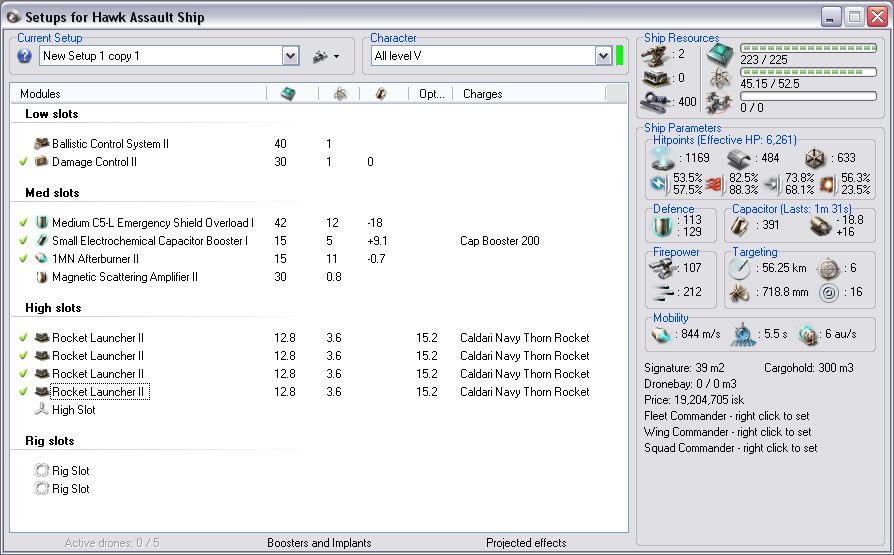Open the Projected effects panel
894x555 pixels.
526,542
